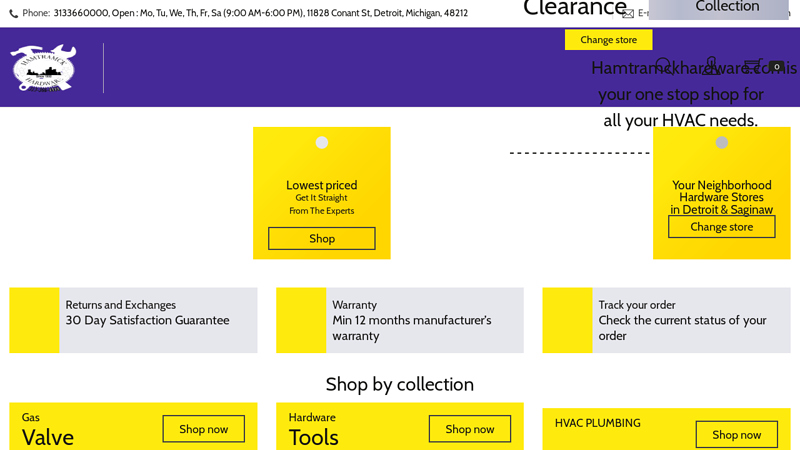The width and height of the screenshot is (800, 450).
Task: Click Change store on Neighborhood Hardware Stores card
Action: [x=721, y=227]
